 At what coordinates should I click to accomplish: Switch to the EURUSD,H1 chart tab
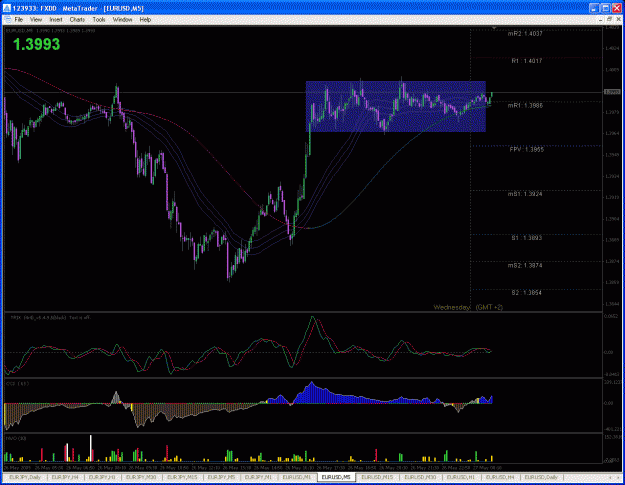pos(461,477)
